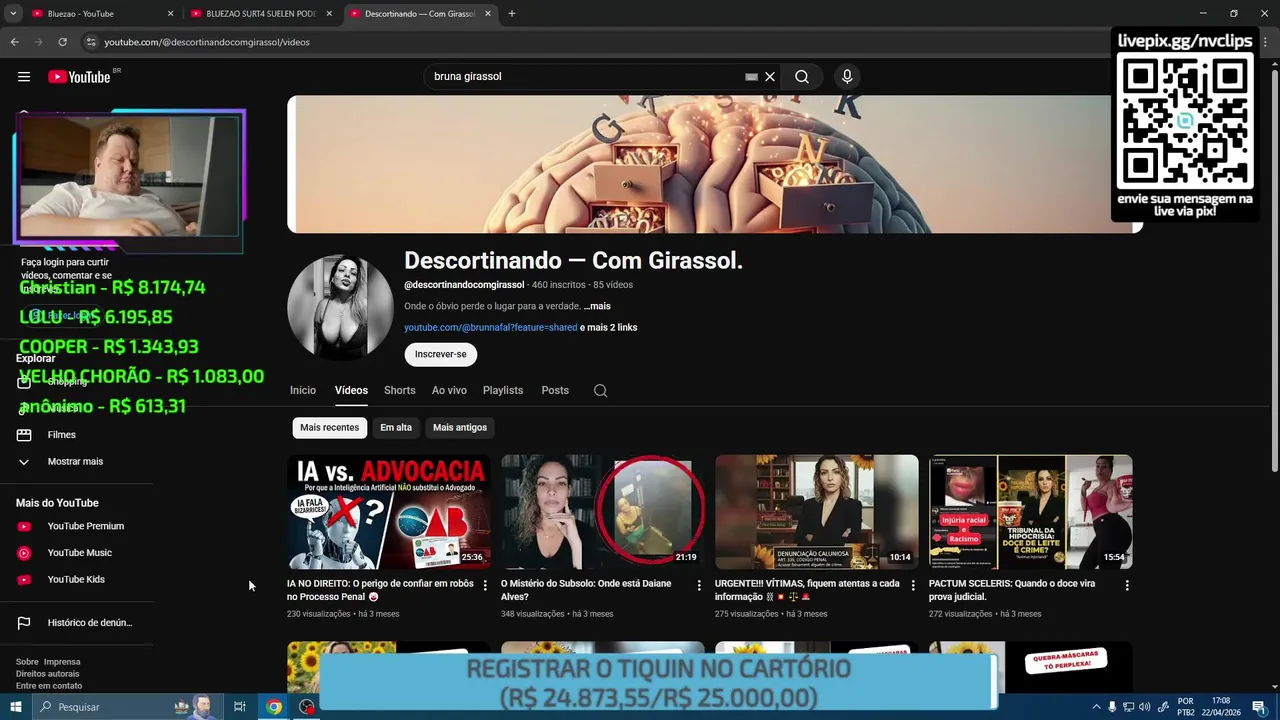Open options menu for PACTUM SCELERIS video
Image resolution: width=1280 pixels, height=720 pixels.
(x=1127, y=585)
